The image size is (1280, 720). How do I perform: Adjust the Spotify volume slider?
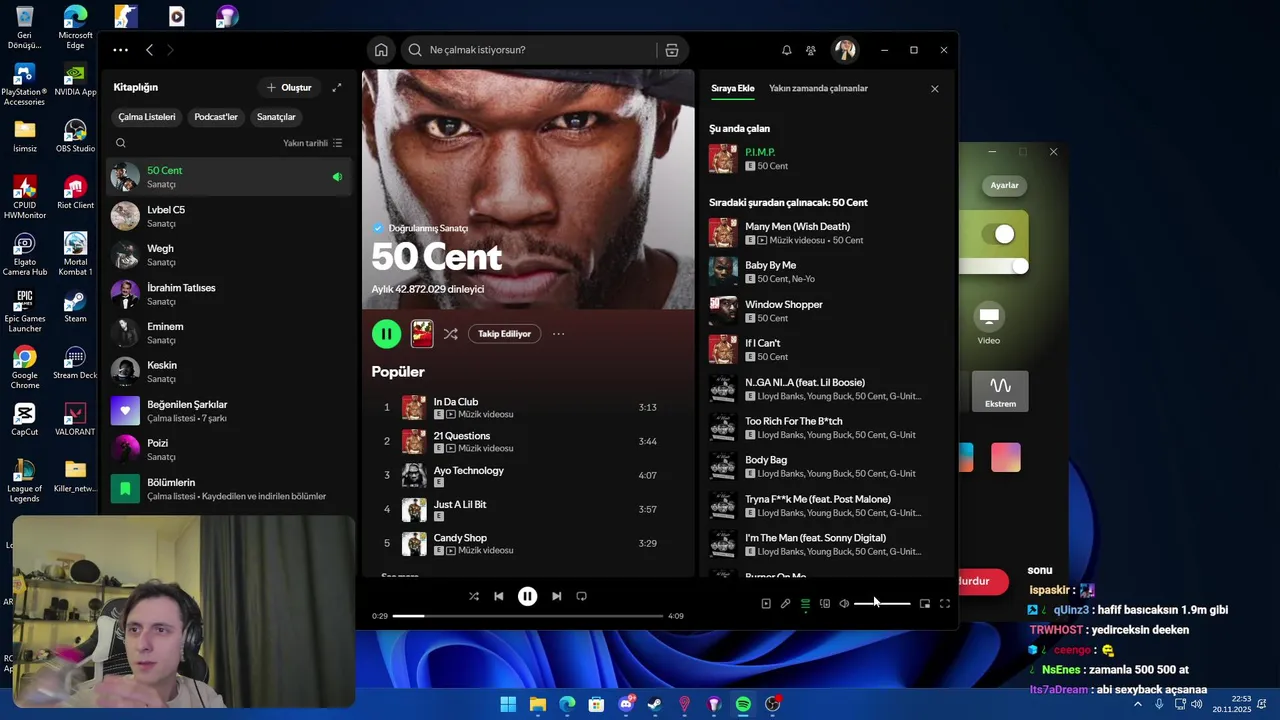pos(882,604)
